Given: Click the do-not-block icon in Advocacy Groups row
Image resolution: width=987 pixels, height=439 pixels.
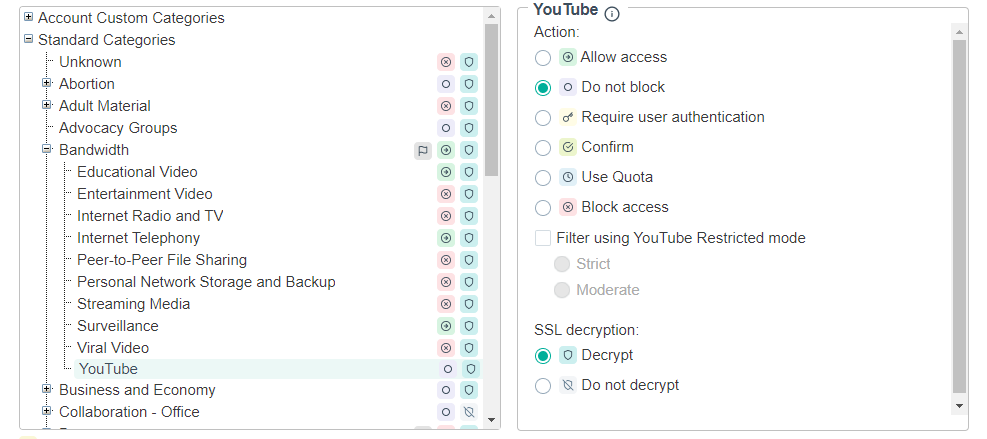Looking at the screenshot, I should click(x=446, y=128).
